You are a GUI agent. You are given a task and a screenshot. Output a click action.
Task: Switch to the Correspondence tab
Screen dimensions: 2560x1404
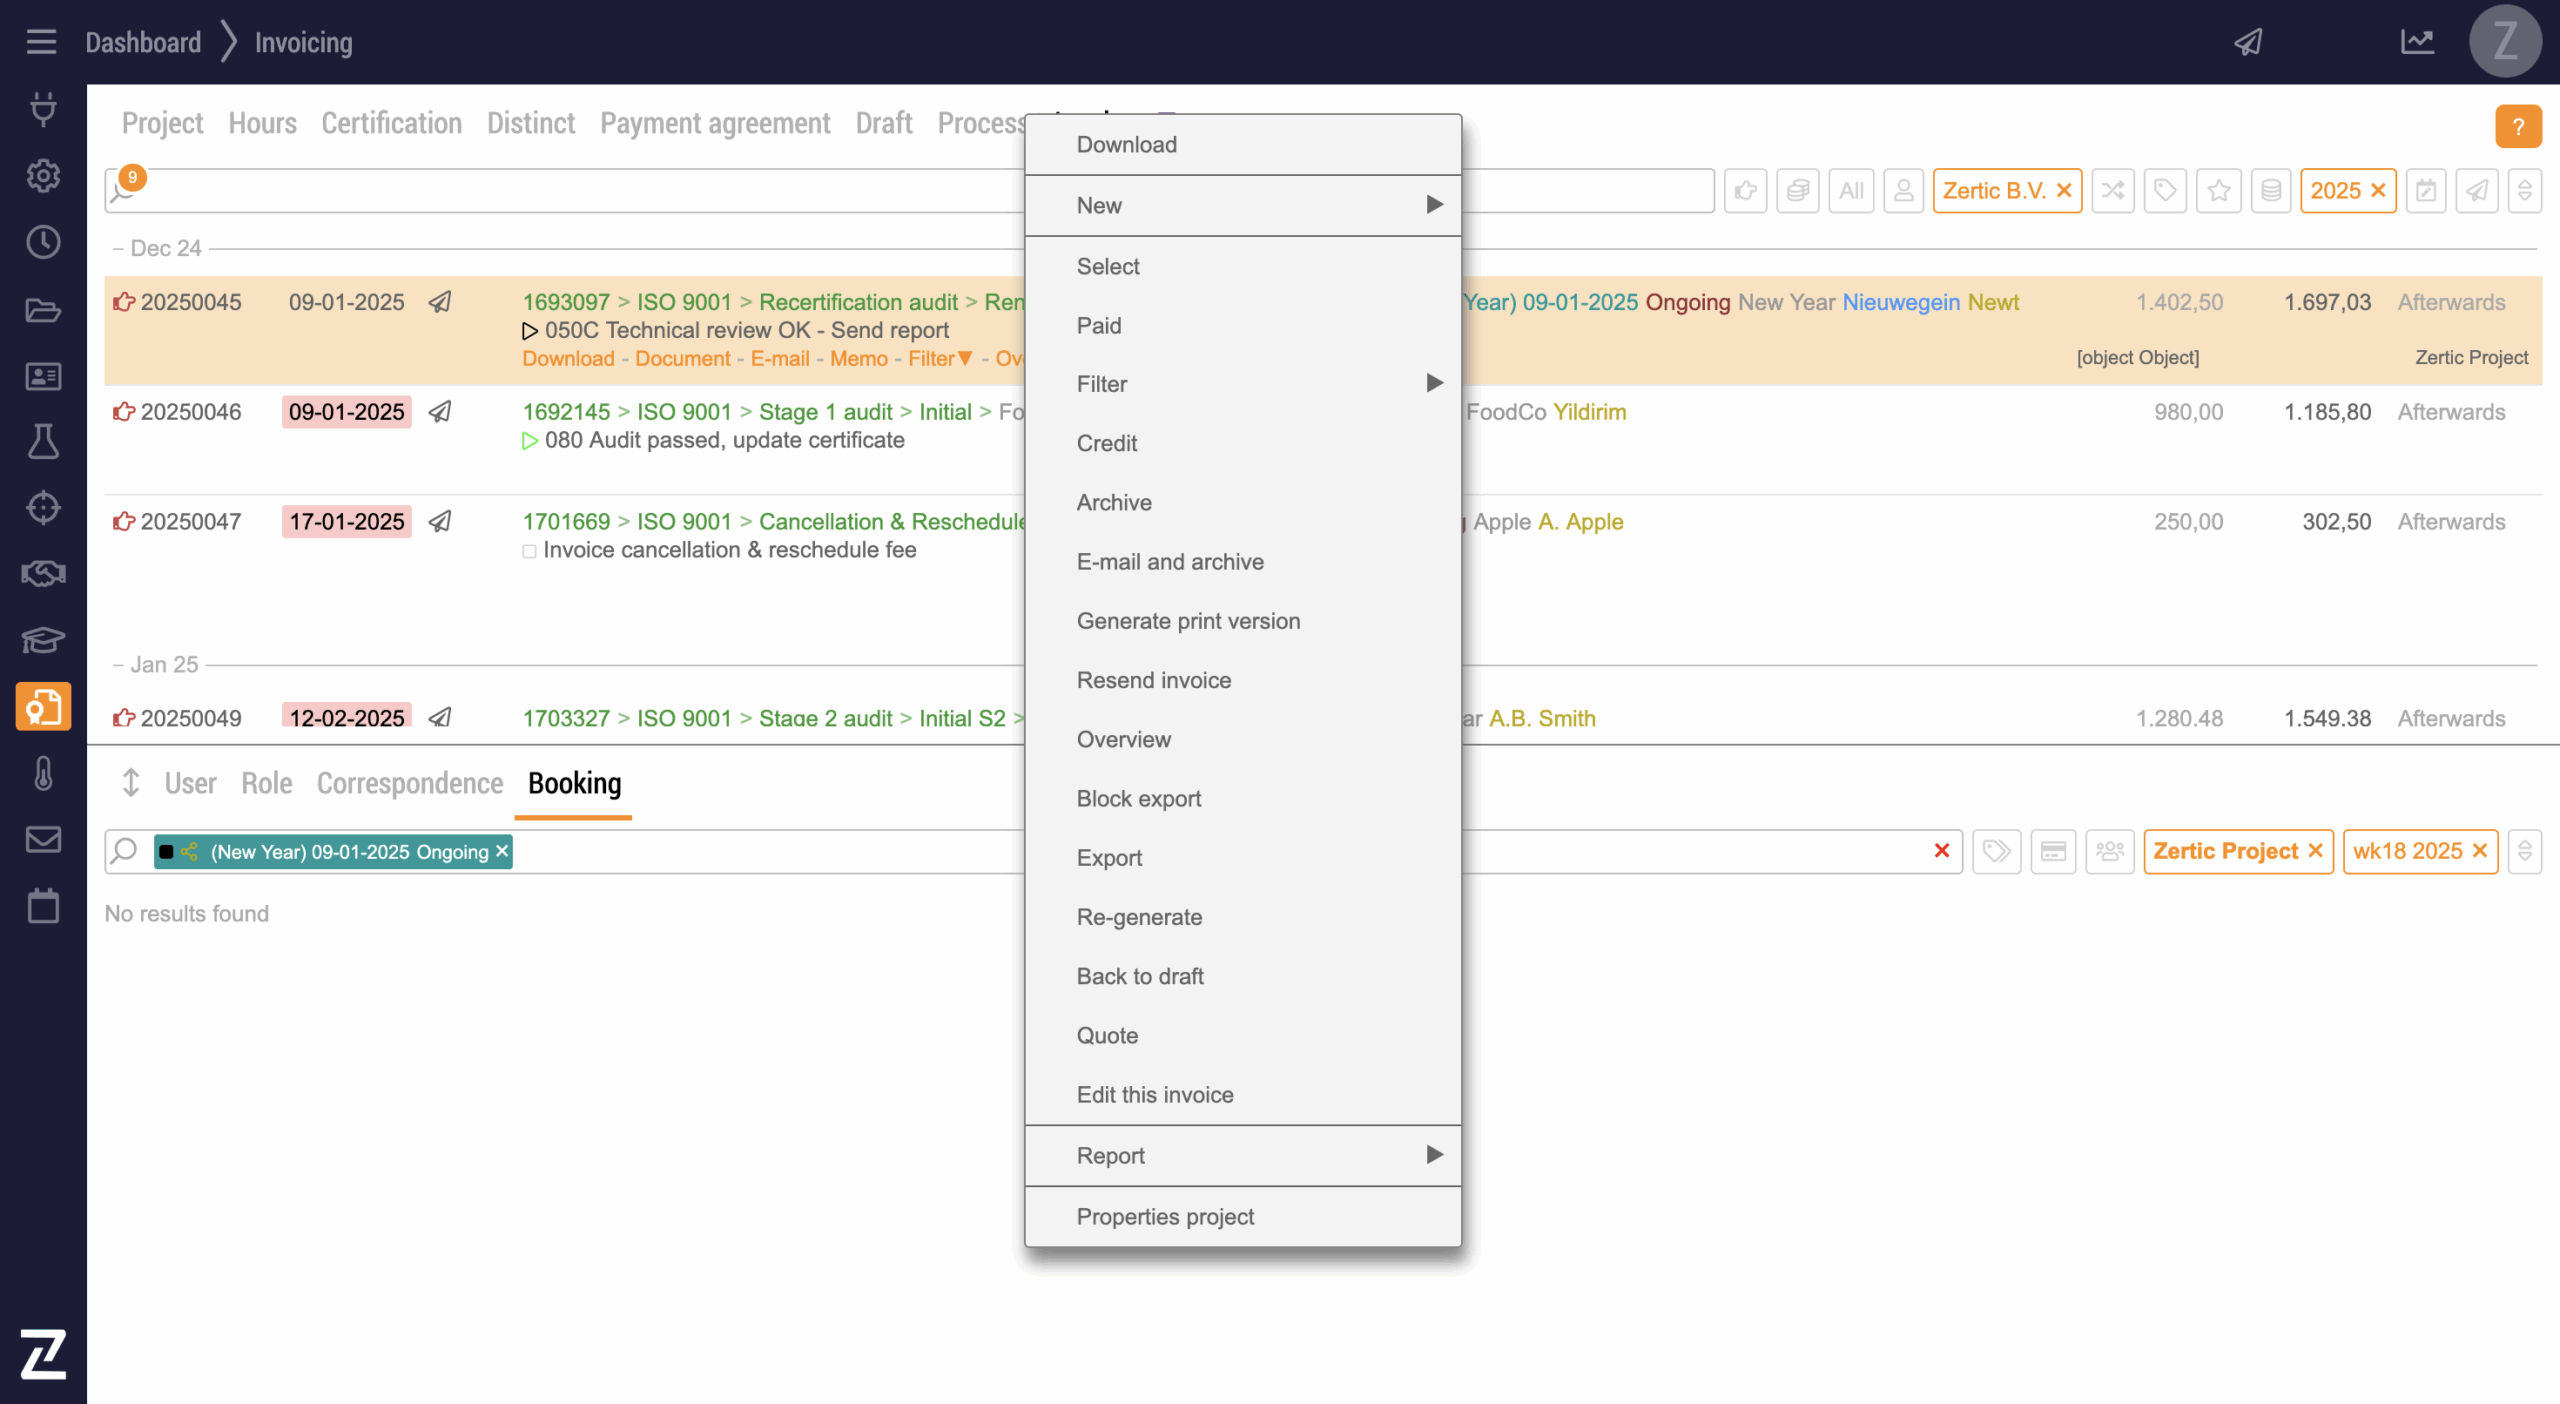click(409, 783)
